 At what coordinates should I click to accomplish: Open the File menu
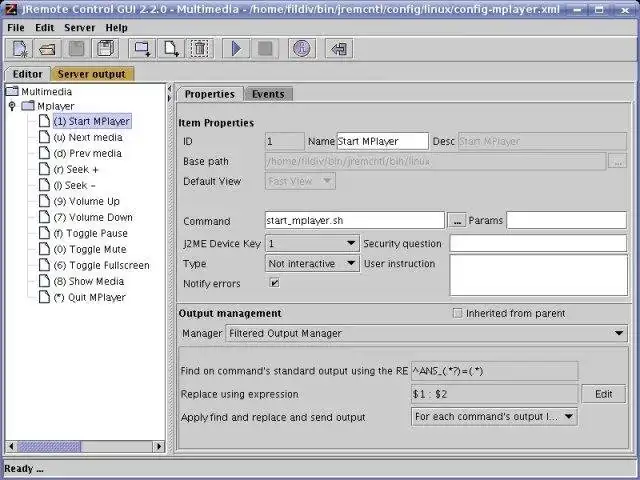point(16,28)
